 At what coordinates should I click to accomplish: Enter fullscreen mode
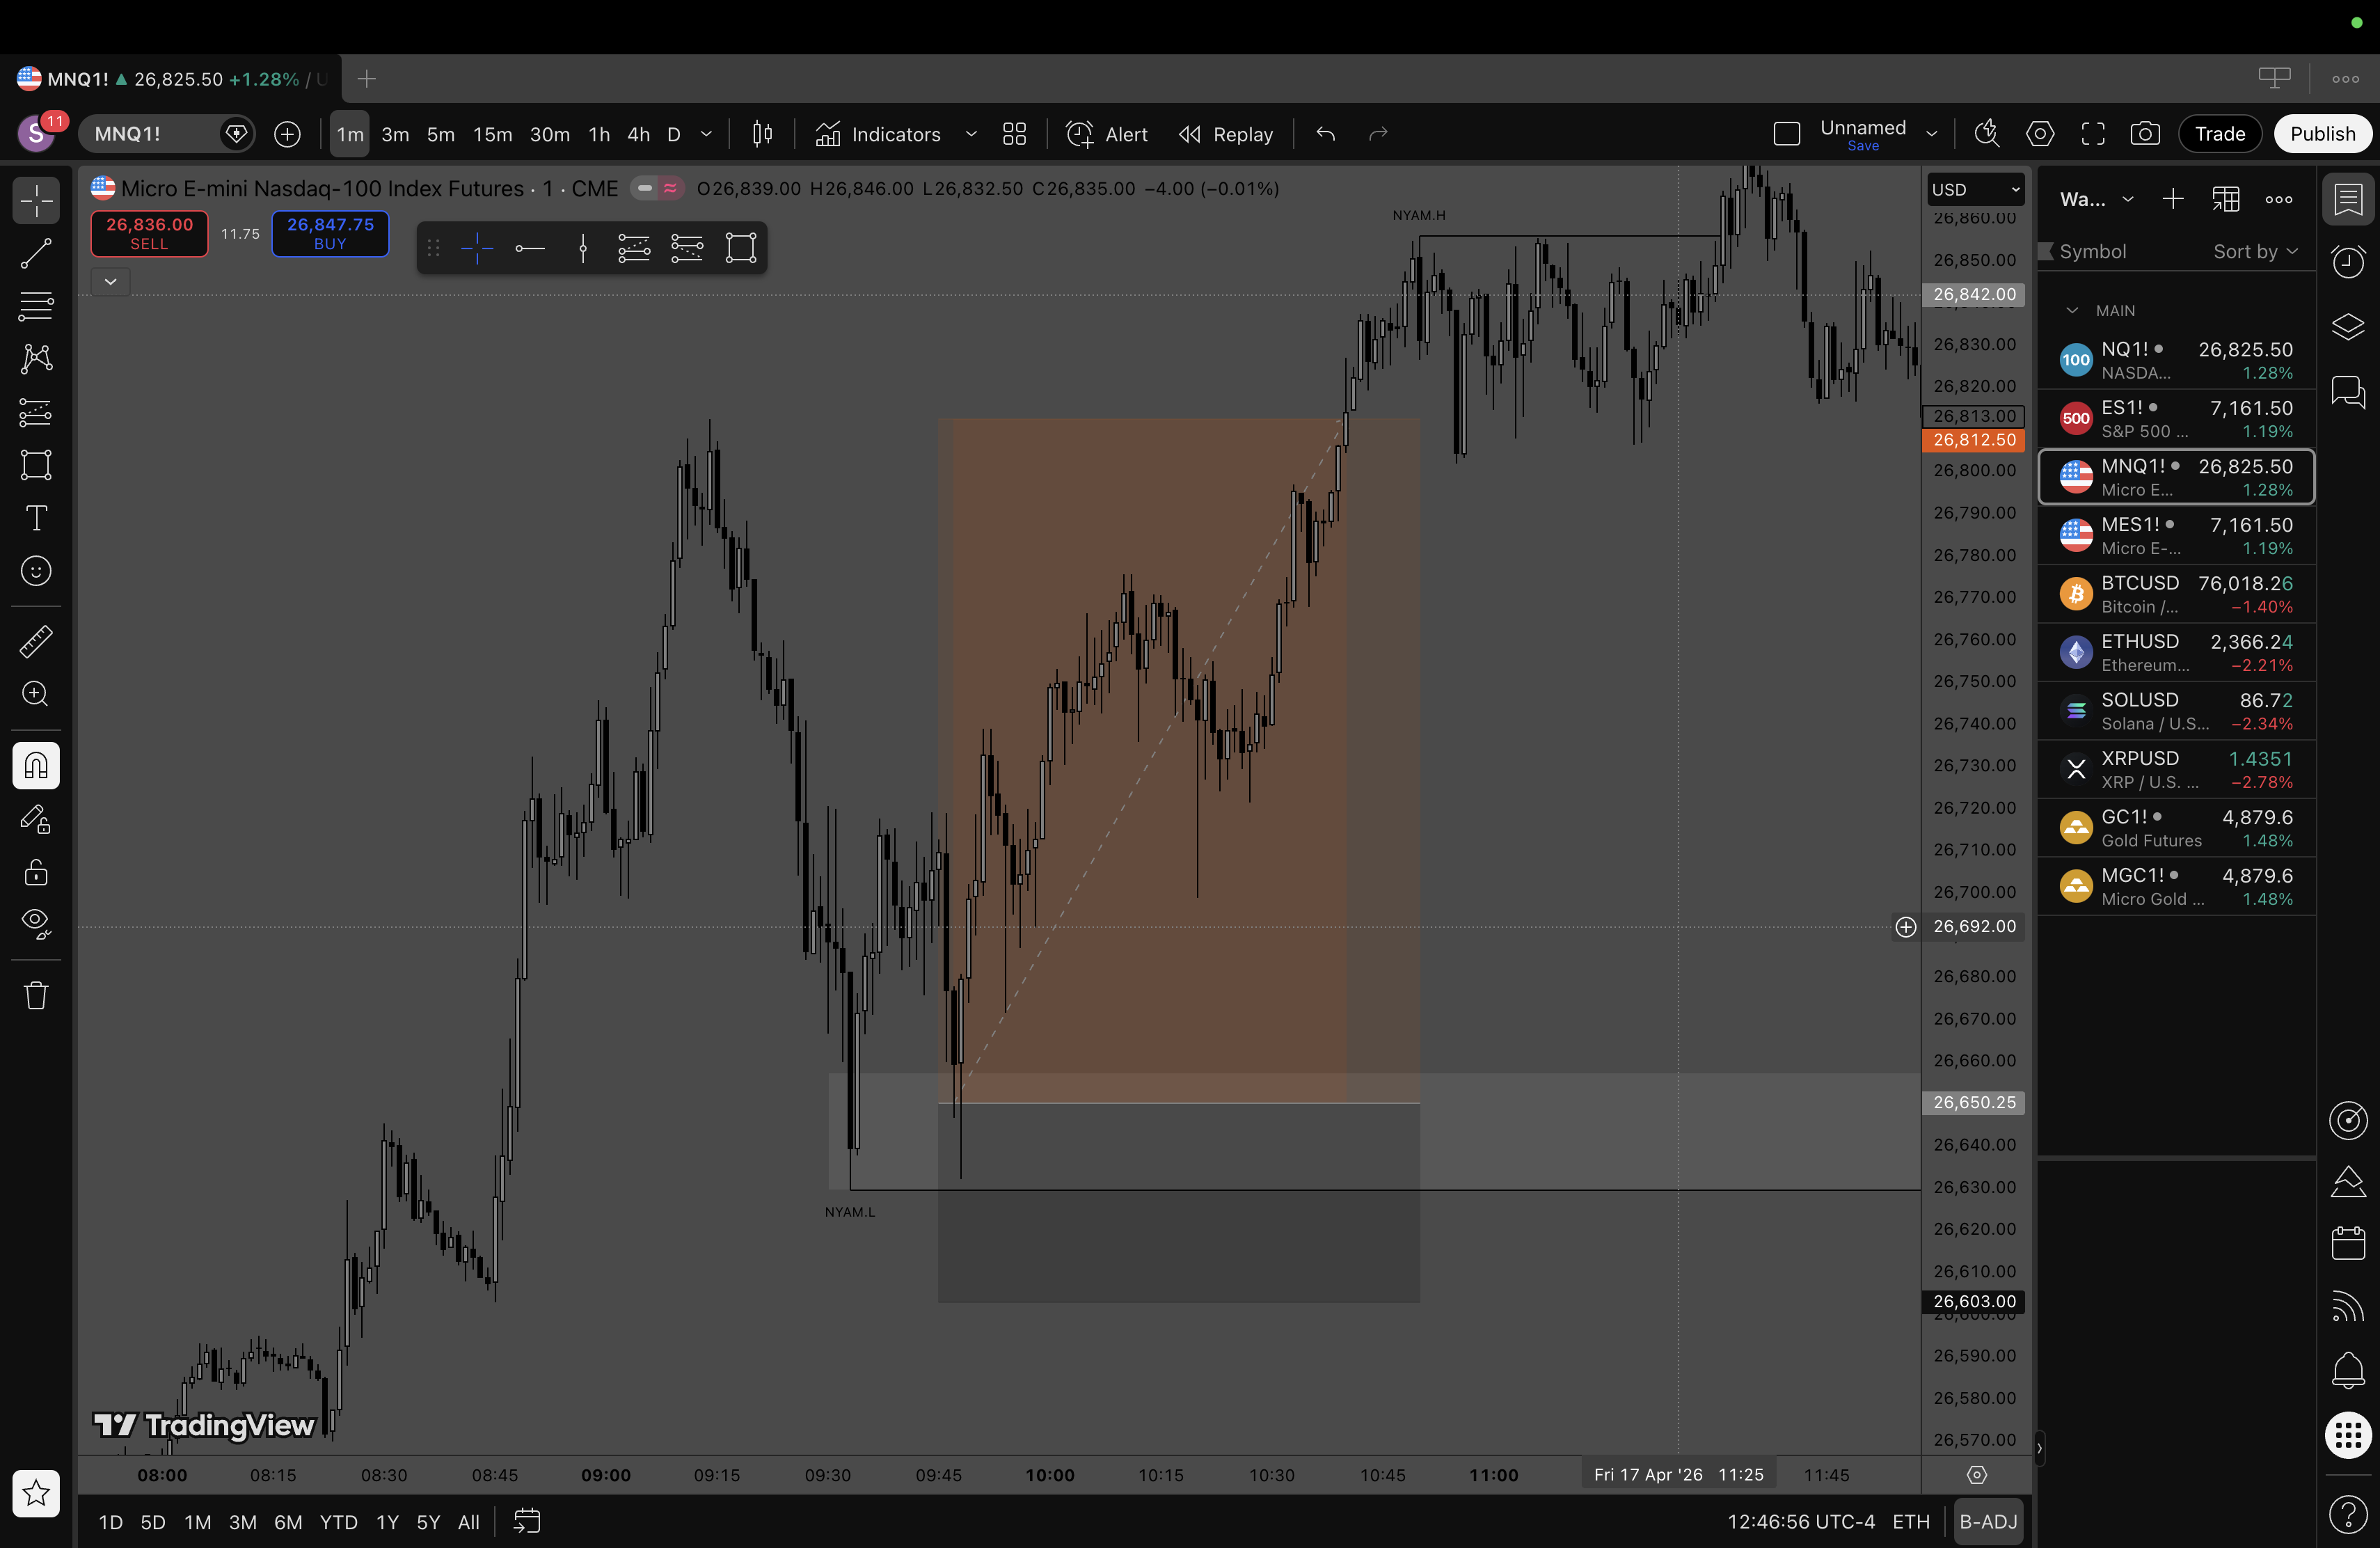point(2093,134)
